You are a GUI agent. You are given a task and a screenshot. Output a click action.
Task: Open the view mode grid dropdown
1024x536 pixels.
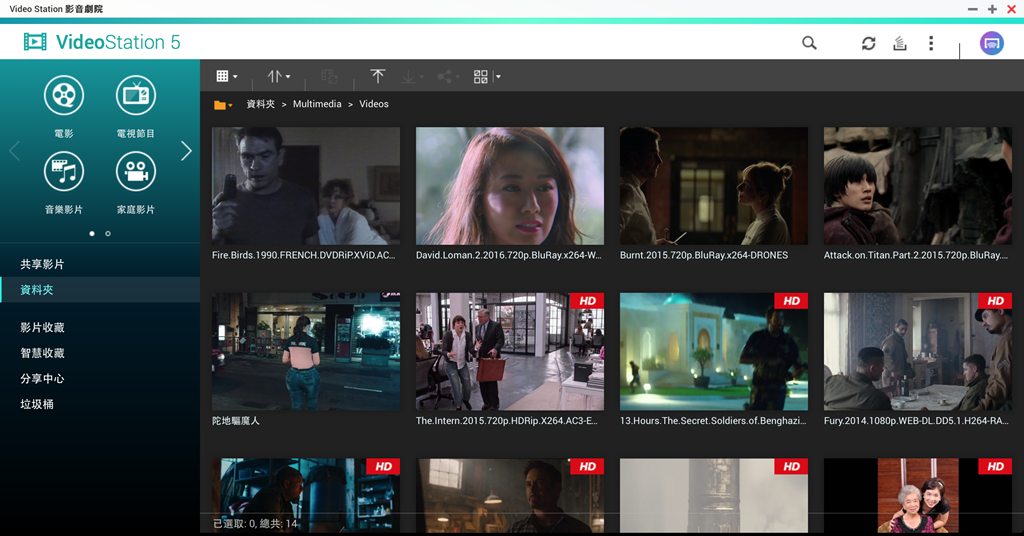tap(227, 76)
